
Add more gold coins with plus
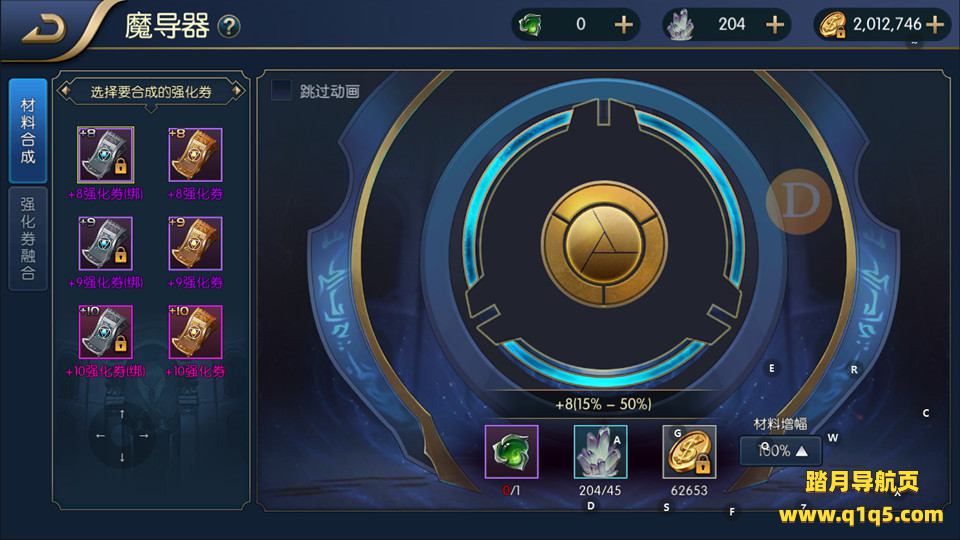935,24
